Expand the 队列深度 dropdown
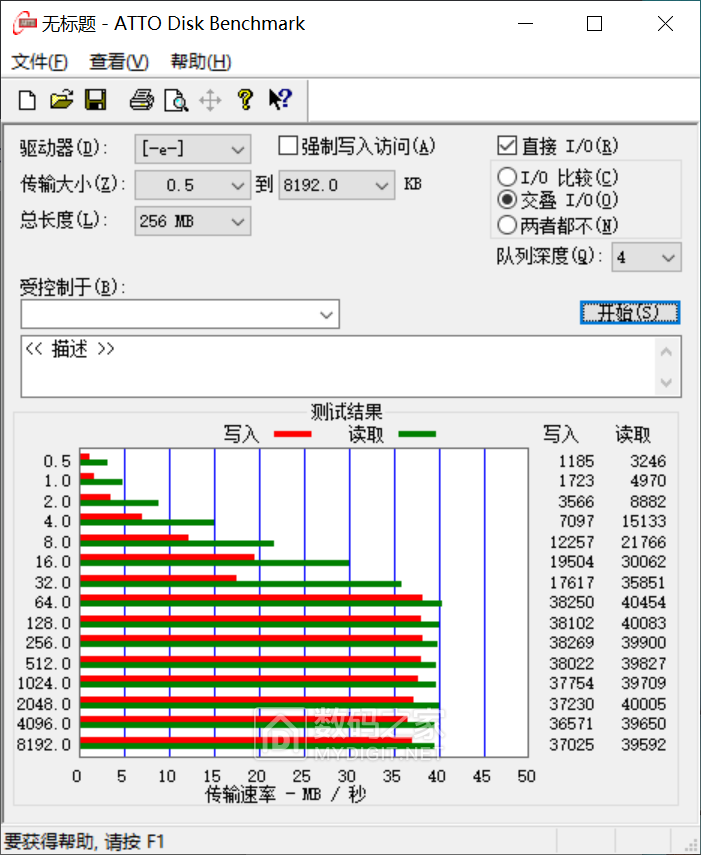Screen dimensions: 701x855 [x=669, y=258]
